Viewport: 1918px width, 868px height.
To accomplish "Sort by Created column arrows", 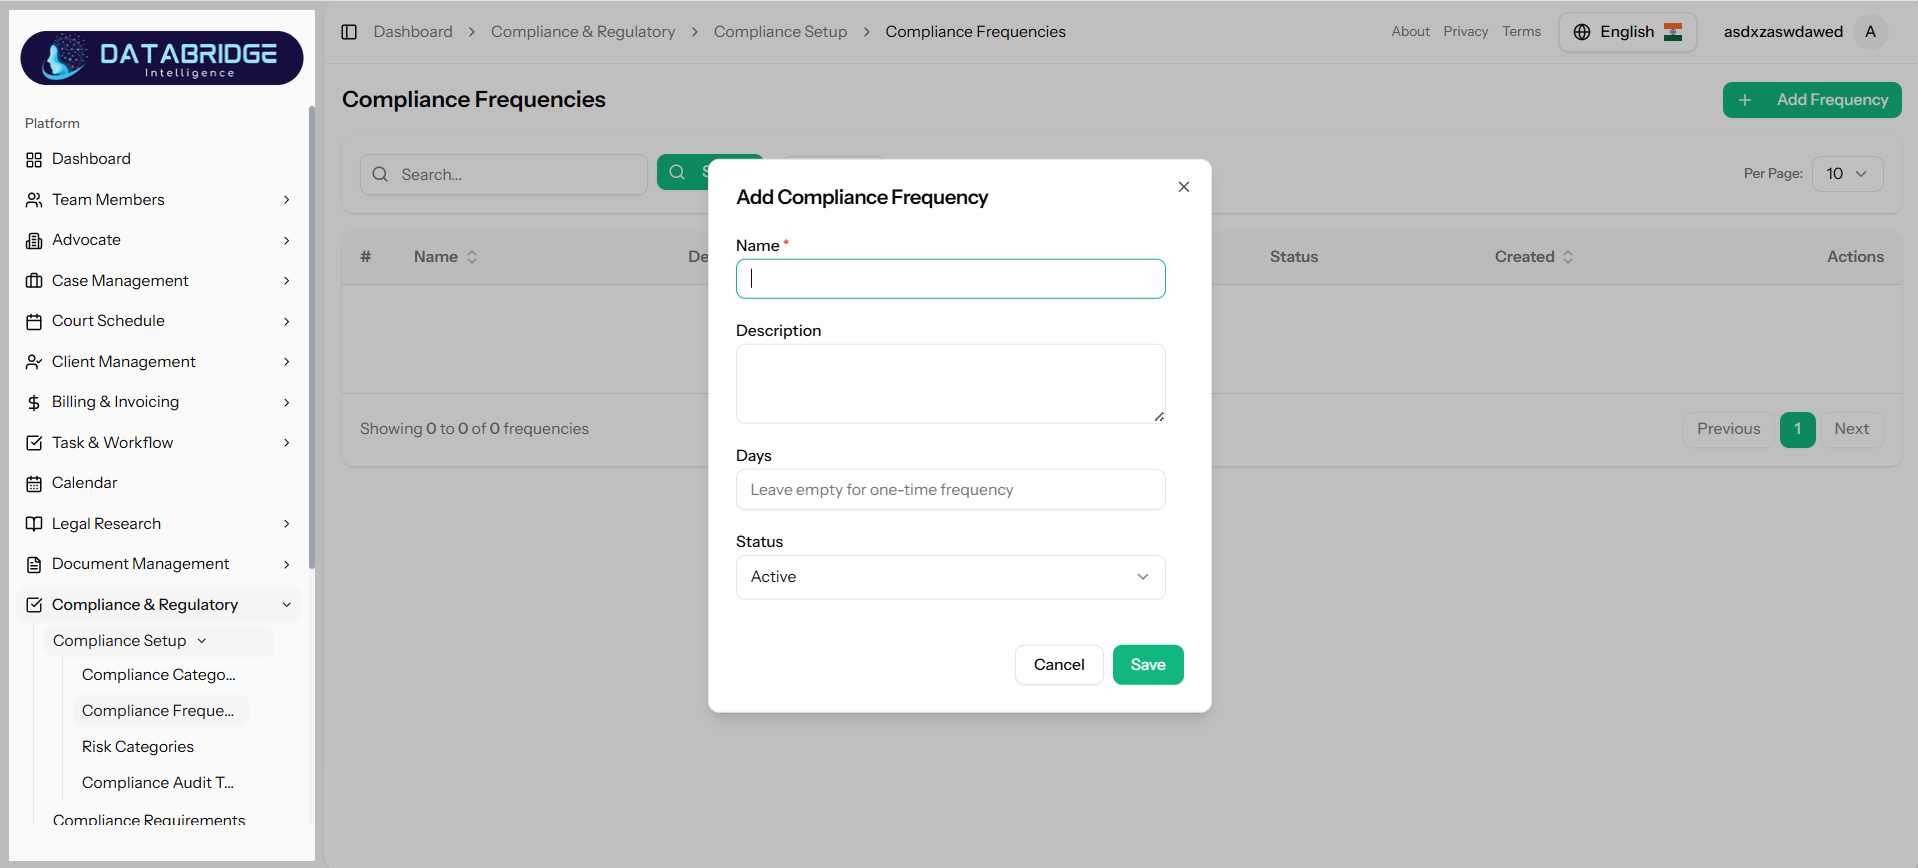I will point(1568,257).
